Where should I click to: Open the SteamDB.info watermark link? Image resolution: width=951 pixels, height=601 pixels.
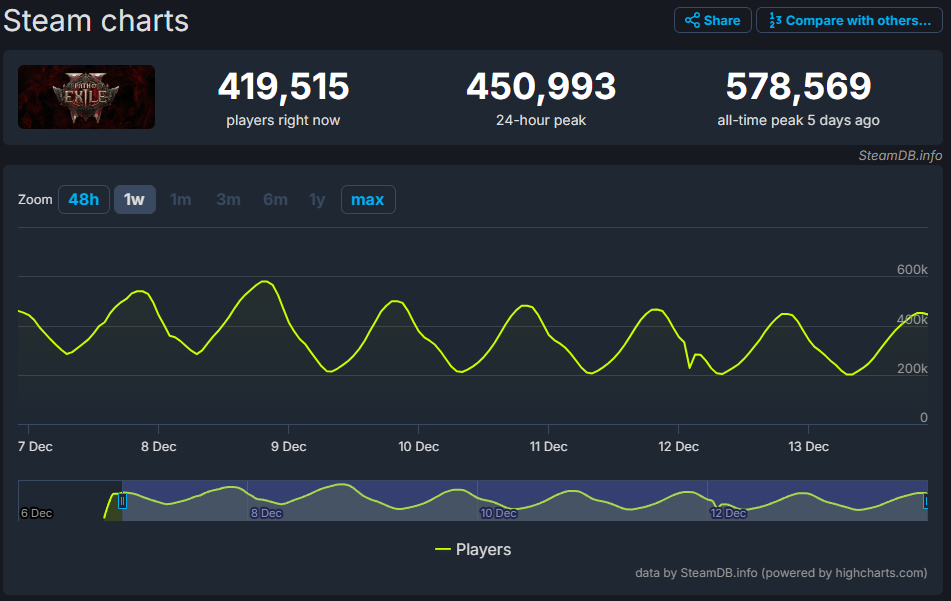click(x=899, y=155)
